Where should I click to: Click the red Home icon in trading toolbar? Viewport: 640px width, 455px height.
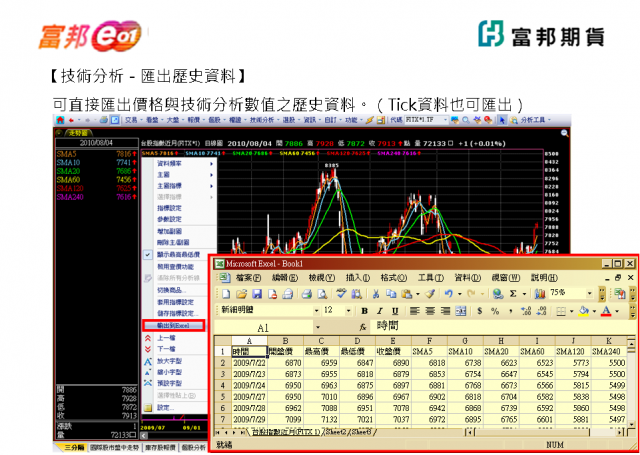(x=60, y=120)
